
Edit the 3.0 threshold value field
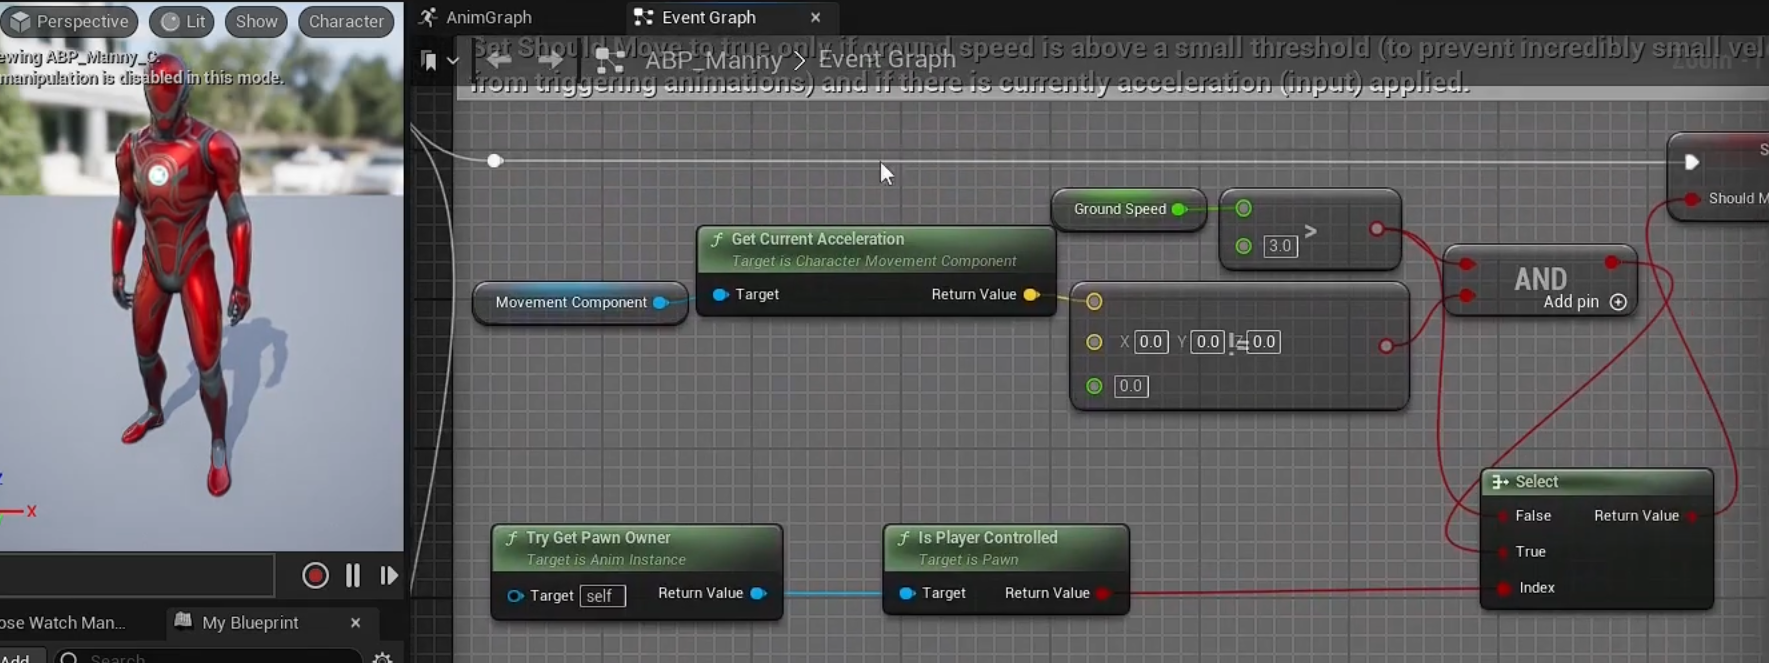click(1280, 246)
